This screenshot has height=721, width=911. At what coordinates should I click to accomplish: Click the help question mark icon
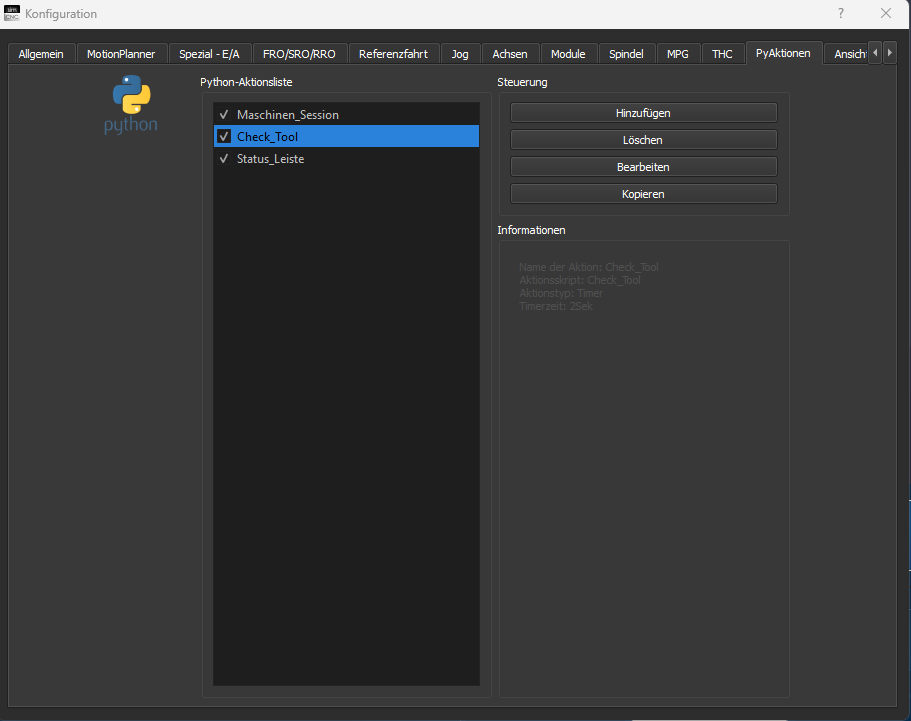[841, 13]
